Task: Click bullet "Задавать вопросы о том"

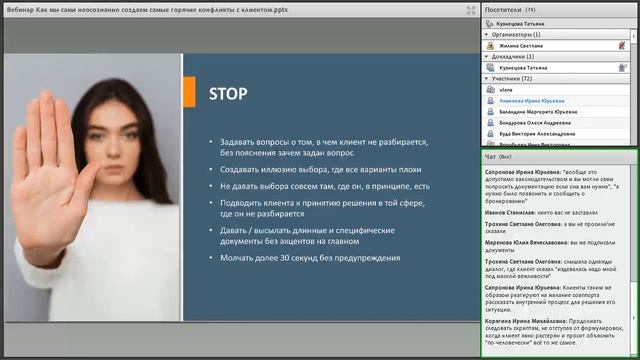Action: [324, 147]
